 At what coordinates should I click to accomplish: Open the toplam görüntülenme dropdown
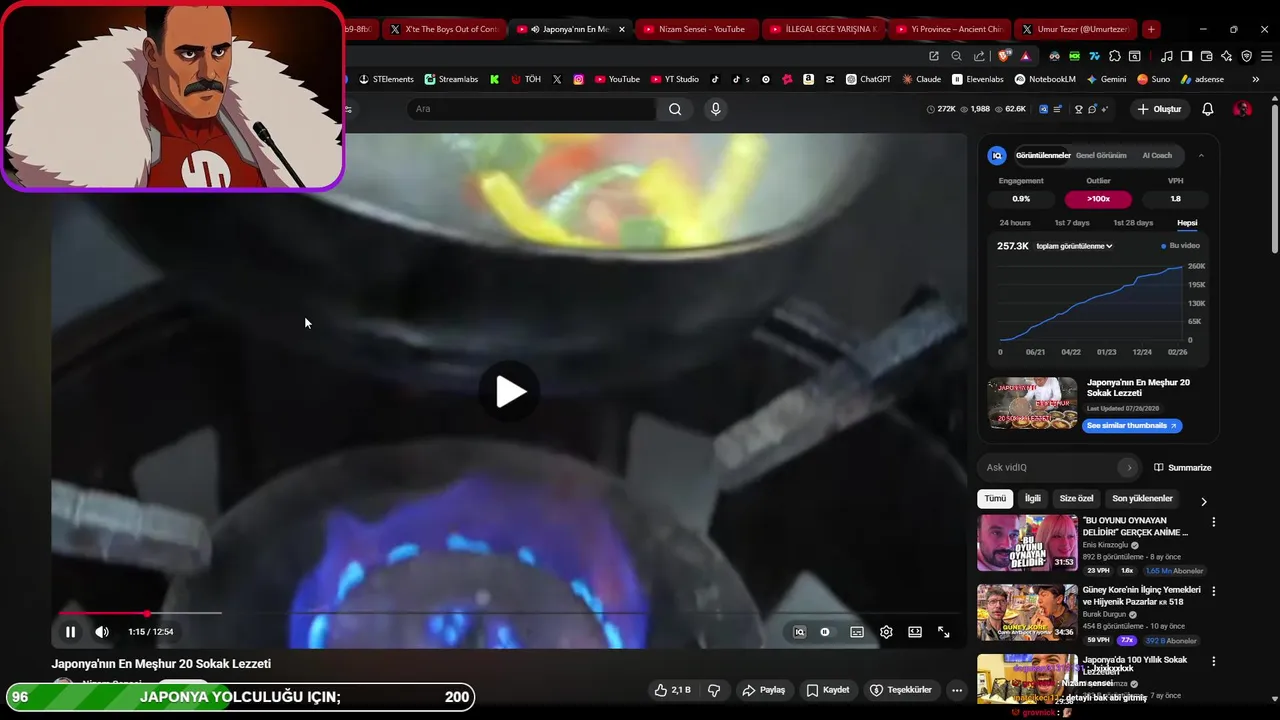1074,246
